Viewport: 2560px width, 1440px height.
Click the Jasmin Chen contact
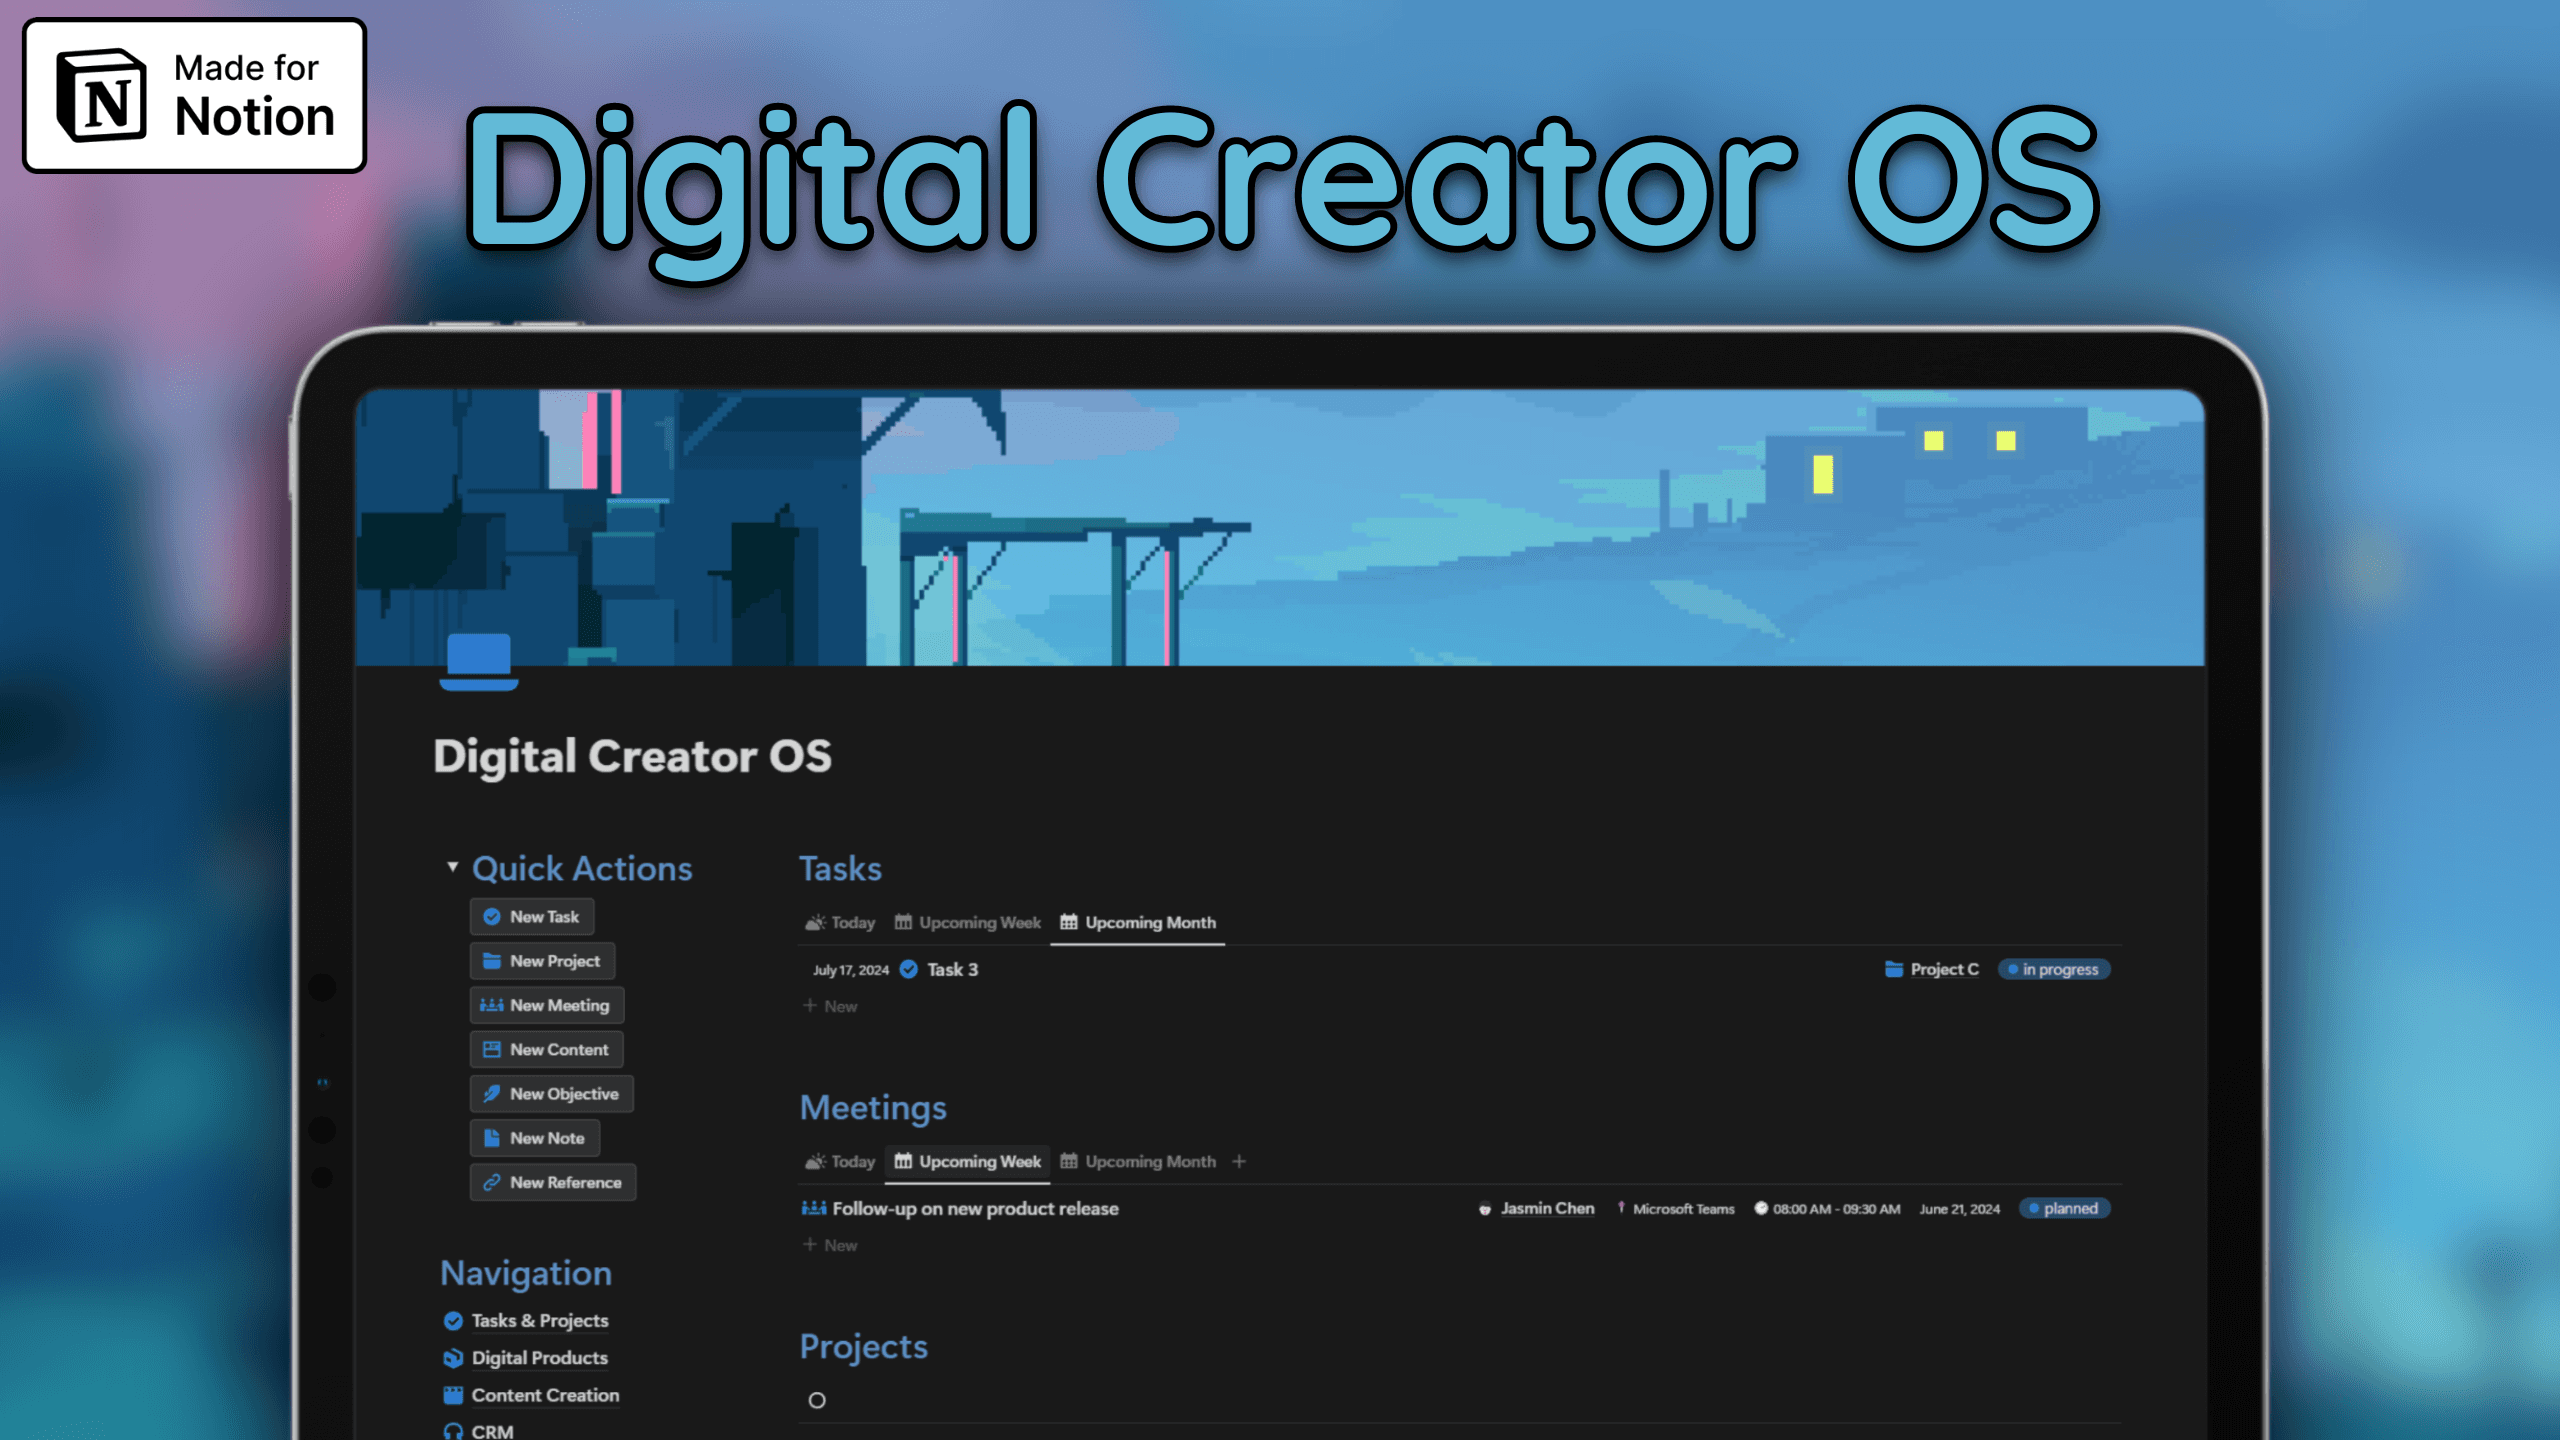click(1547, 1208)
